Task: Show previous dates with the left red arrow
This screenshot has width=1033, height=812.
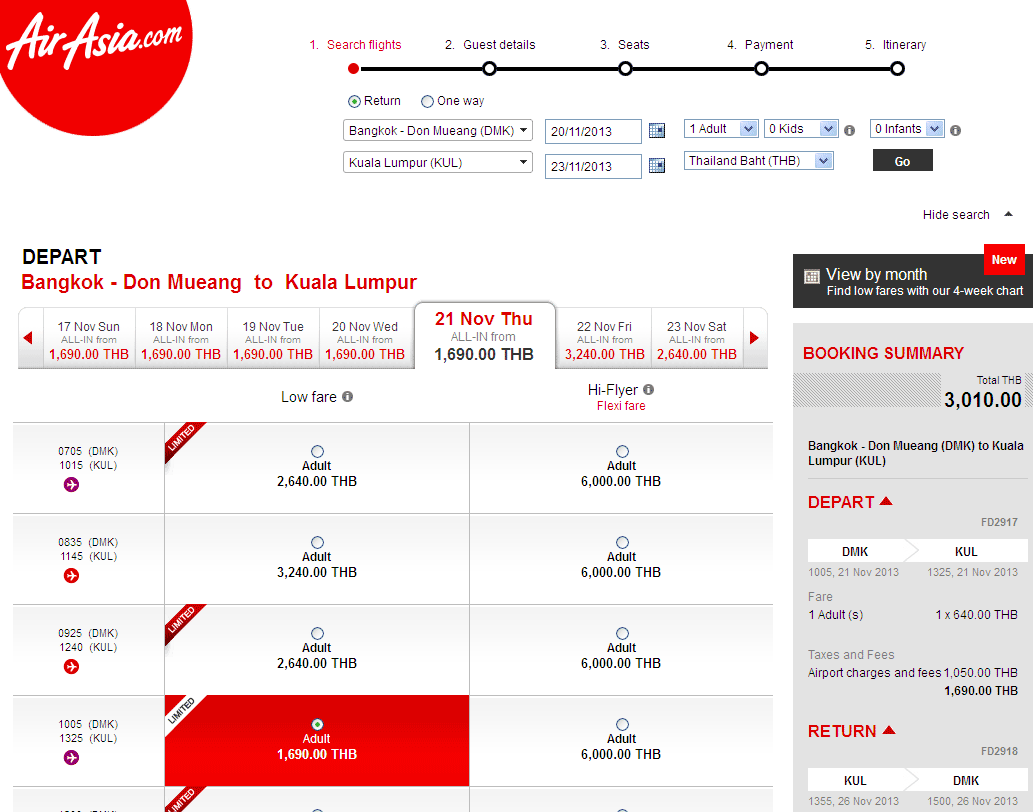Action: click(x=28, y=338)
